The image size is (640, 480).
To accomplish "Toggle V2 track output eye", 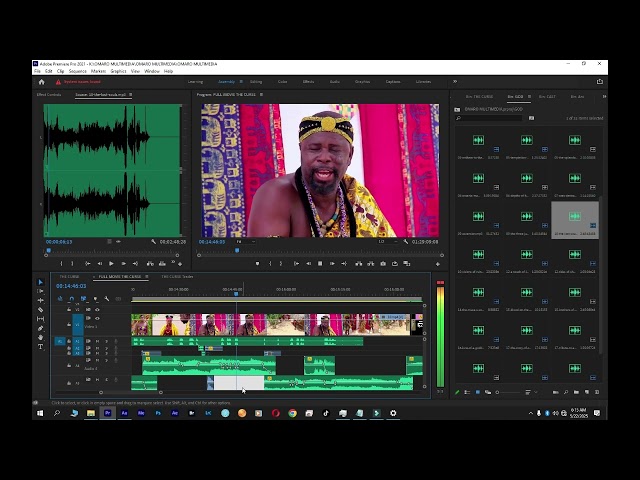I will tap(97, 310).
